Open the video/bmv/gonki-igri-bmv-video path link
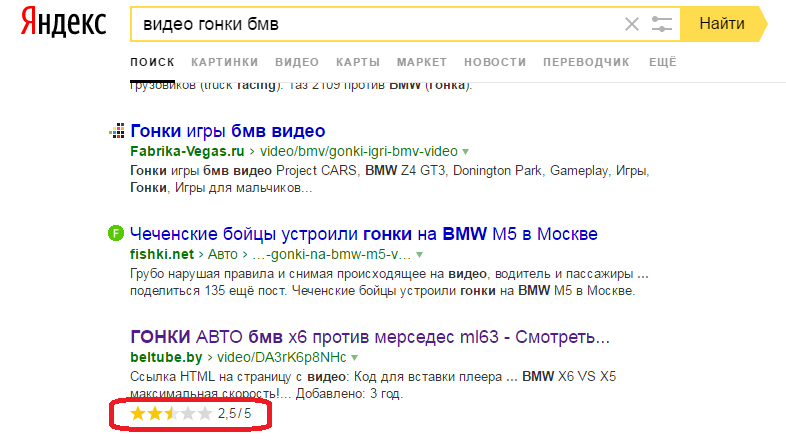The image size is (786, 445). pyautogui.click(x=358, y=151)
